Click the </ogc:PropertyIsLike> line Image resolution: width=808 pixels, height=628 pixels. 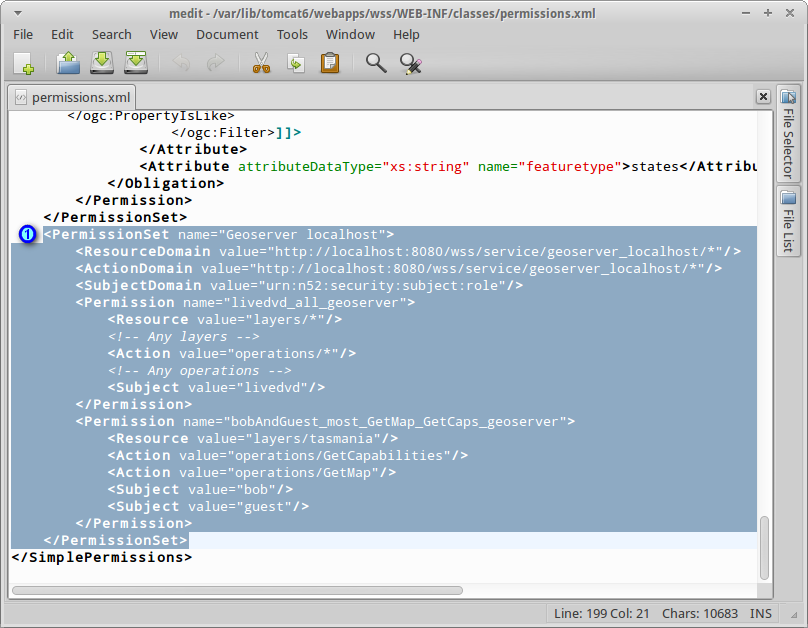click(x=151, y=116)
